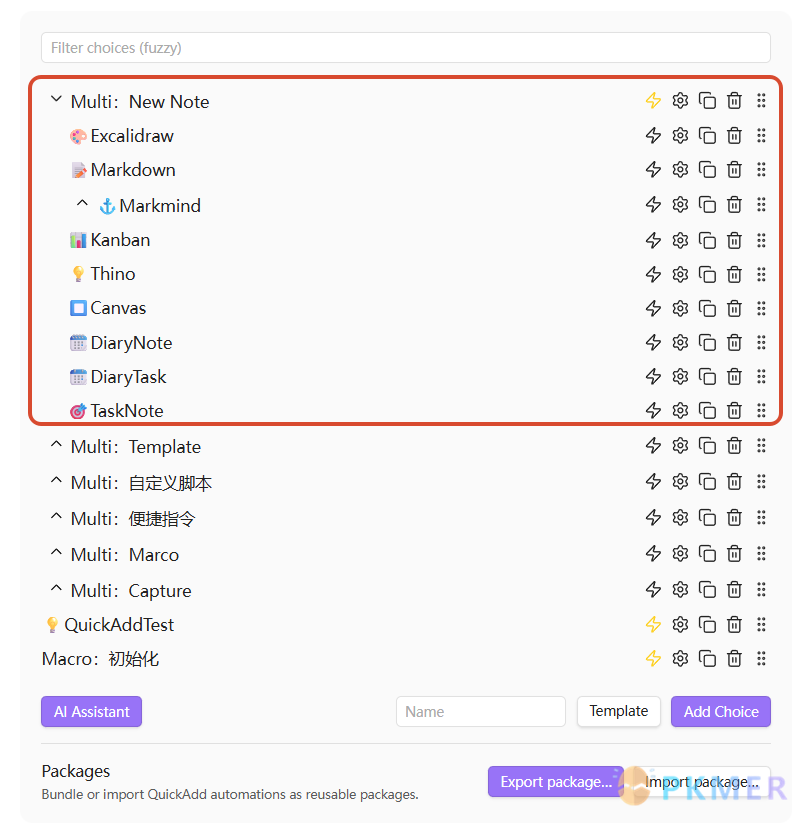Duplicate Multi: Template with its copy icon
Screen dimensions: 808x831
point(707,446)
